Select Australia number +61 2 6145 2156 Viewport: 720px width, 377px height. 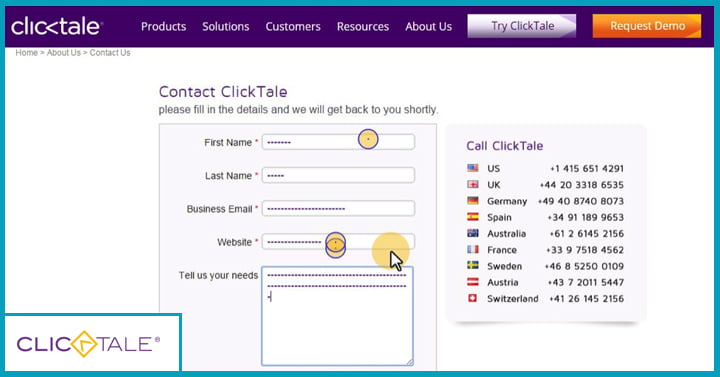[586, 234]
